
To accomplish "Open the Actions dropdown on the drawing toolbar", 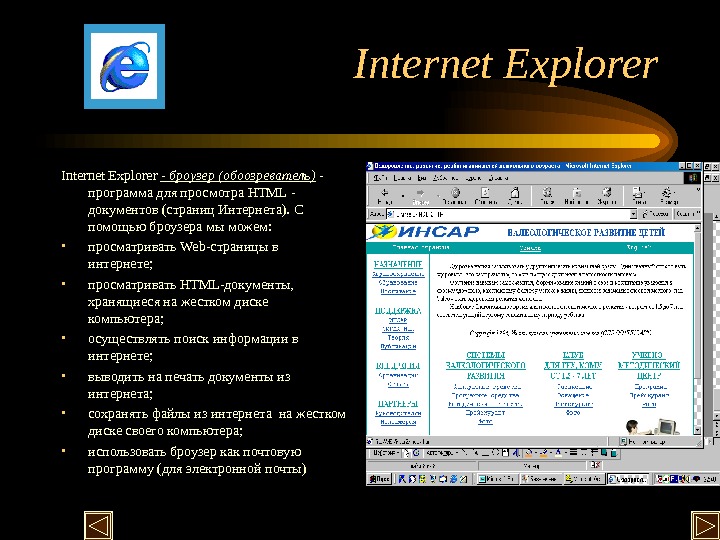I will coord(386,453).
